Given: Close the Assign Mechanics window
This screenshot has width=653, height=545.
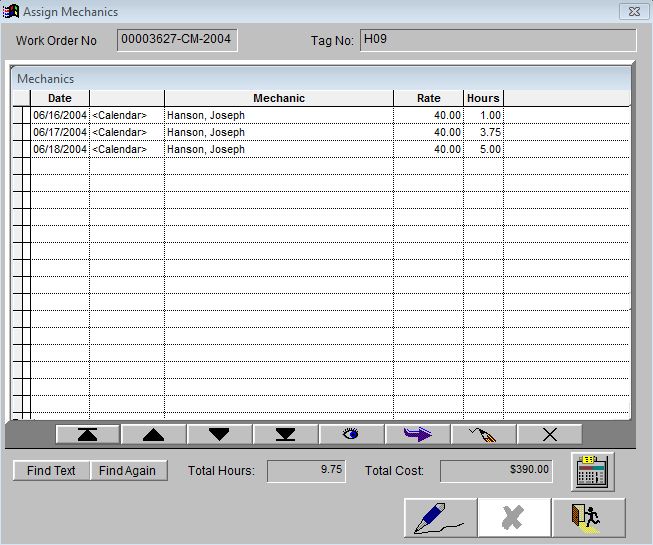Looking at the screenshot, I should click(x=634, y=11).
